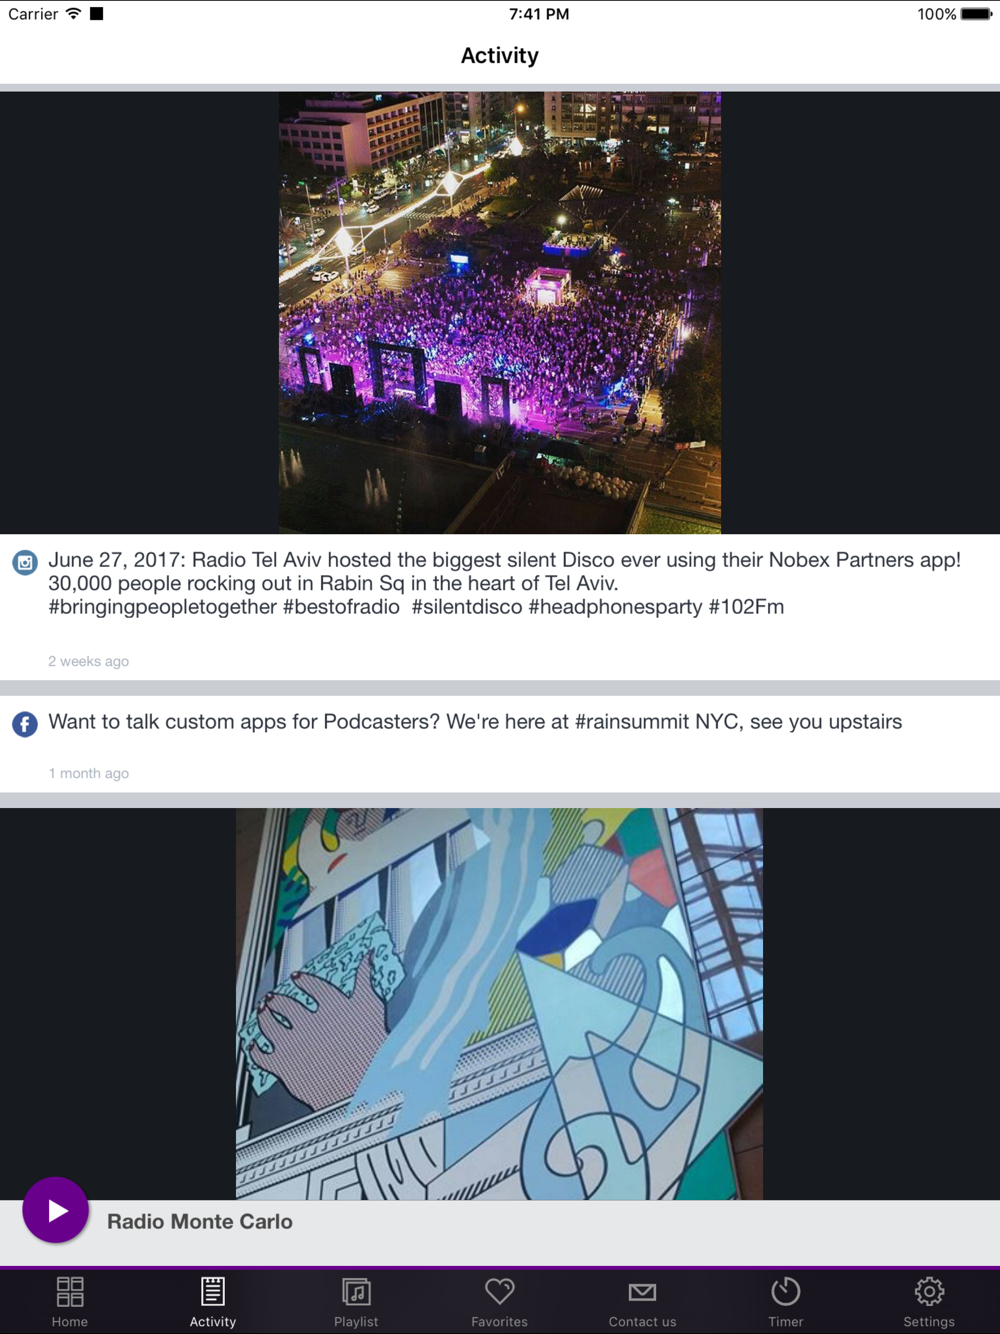Select the Radio Monte Carlo station label

click(x=200, y=1221)
